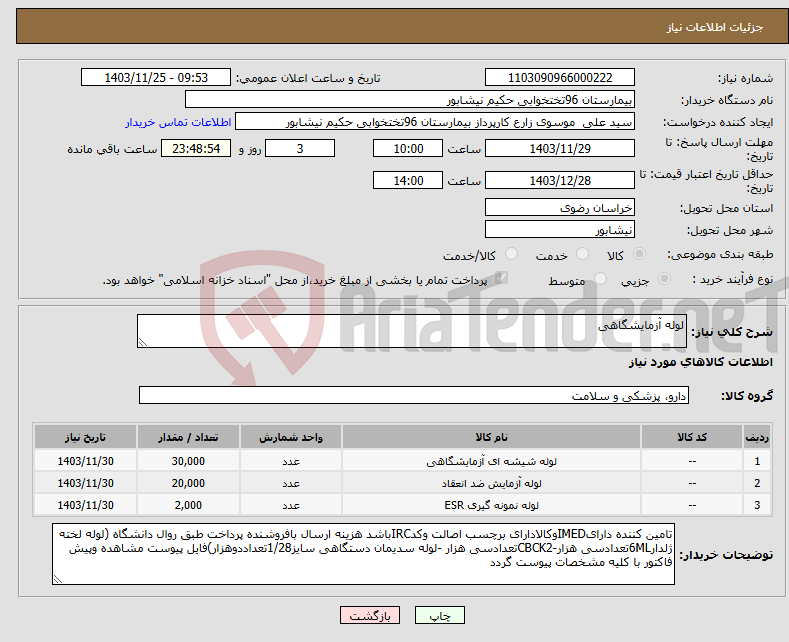
Task: Click the validity time field 14:00
Action: click(408, 180)
